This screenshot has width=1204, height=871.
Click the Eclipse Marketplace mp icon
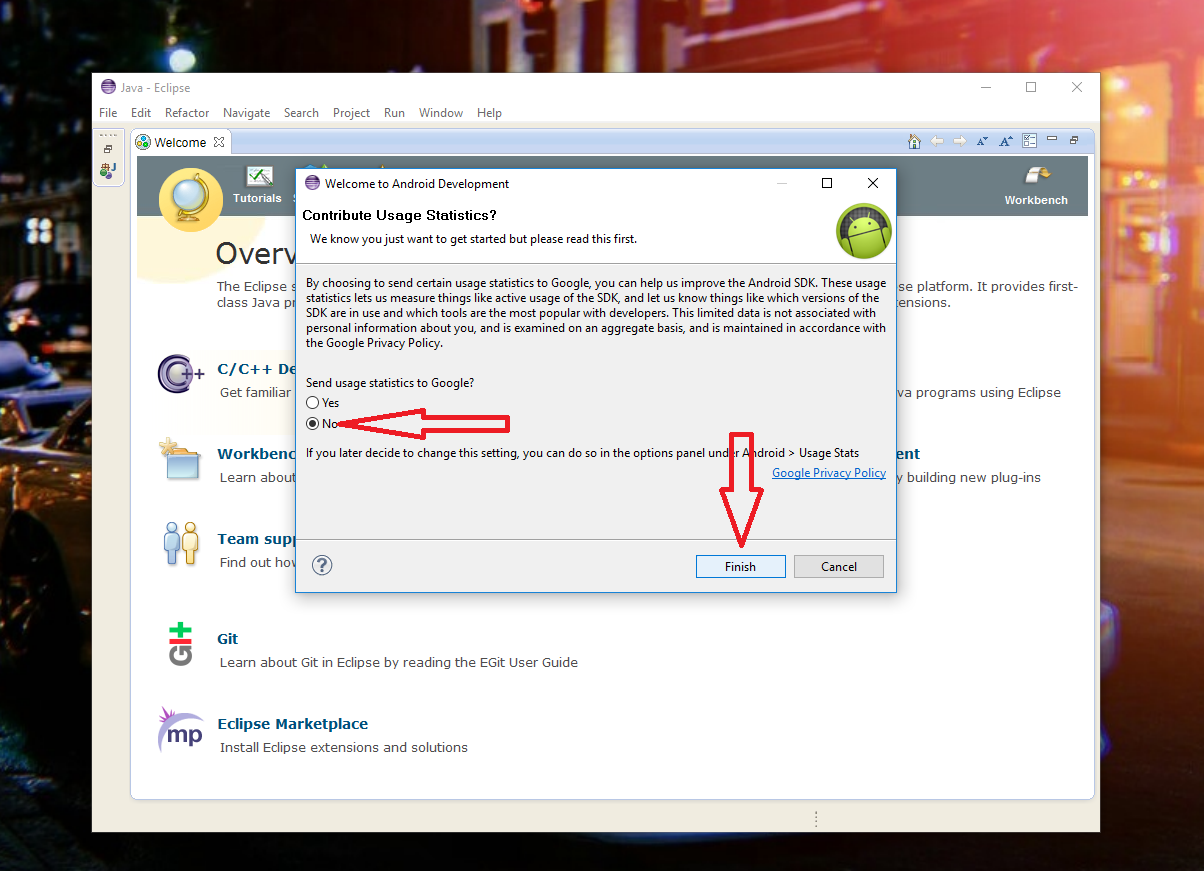coord(181,732)
